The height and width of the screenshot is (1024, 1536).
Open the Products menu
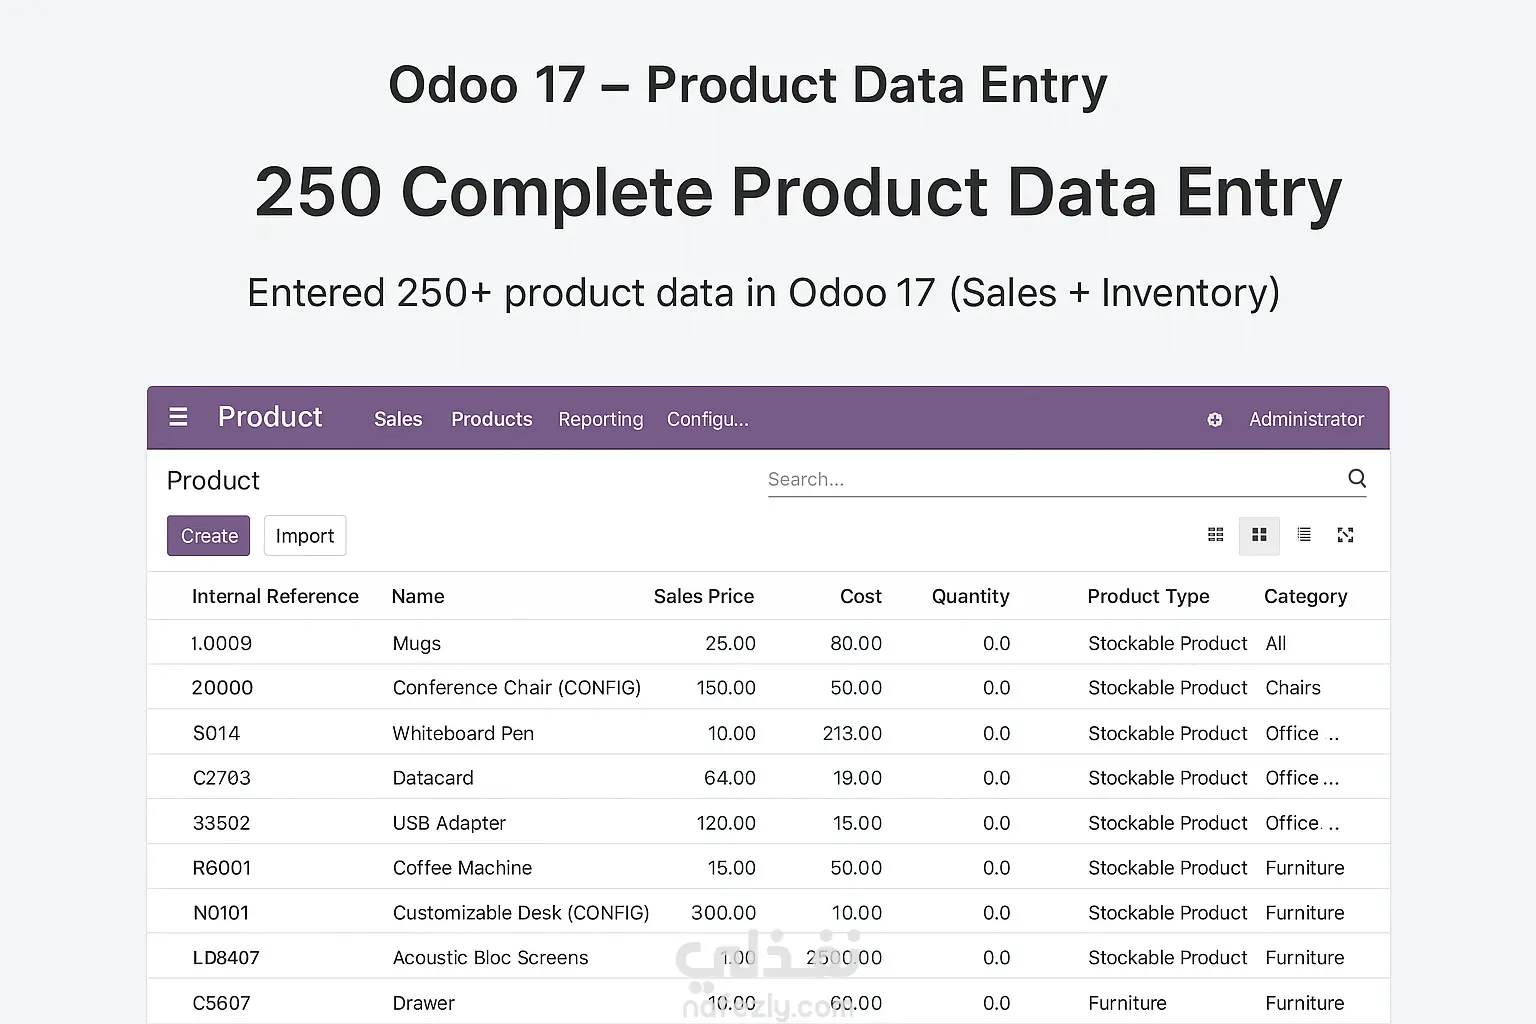coord(491,419)
